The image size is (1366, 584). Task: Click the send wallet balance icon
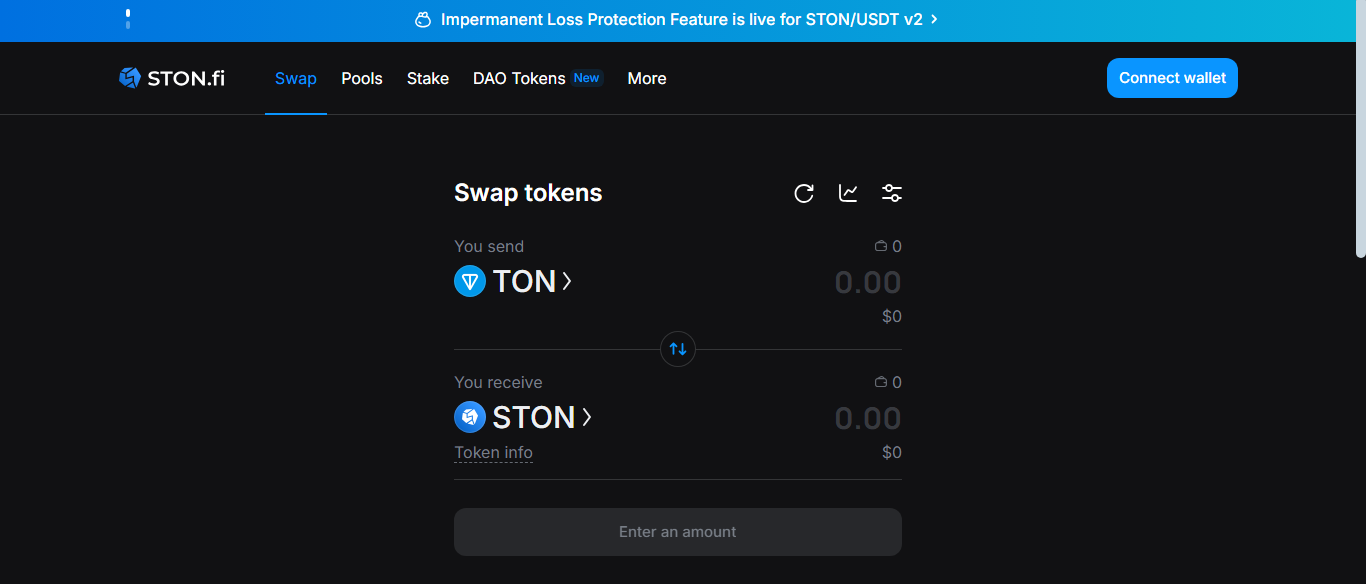click(x=881, y=246)
